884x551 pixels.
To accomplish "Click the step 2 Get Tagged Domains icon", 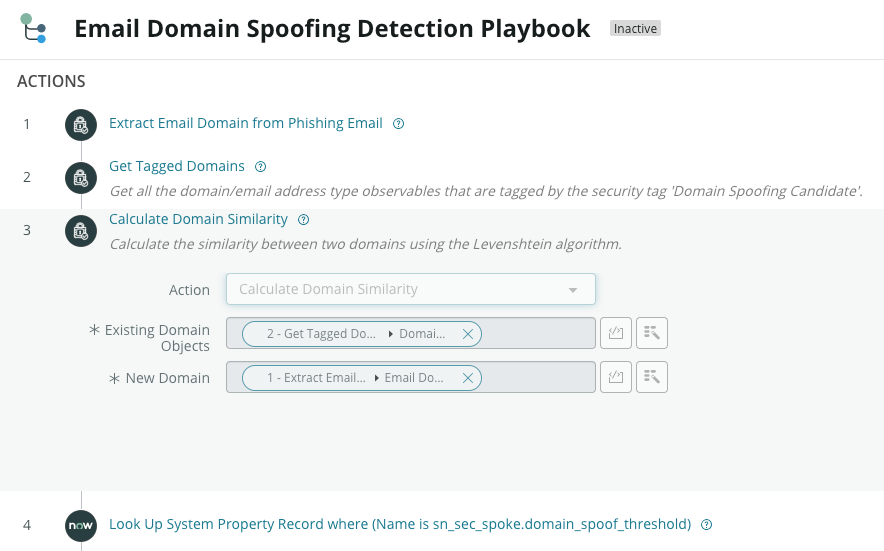I will point(81,178).
